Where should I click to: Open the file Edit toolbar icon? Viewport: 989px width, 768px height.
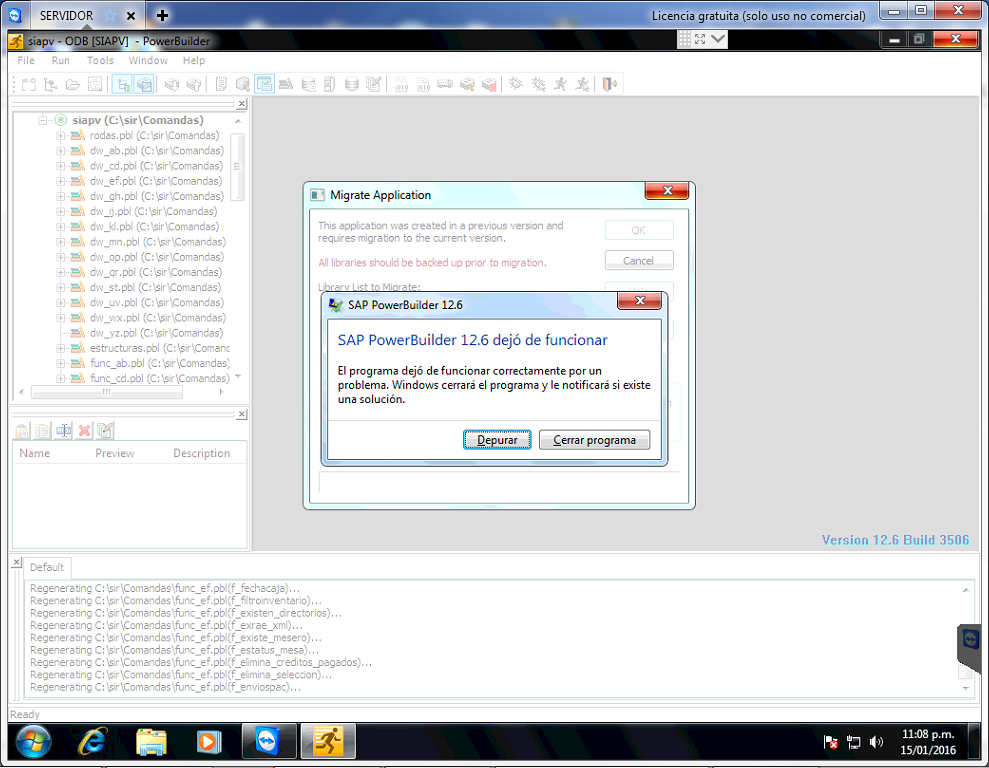tap(374, 84)
